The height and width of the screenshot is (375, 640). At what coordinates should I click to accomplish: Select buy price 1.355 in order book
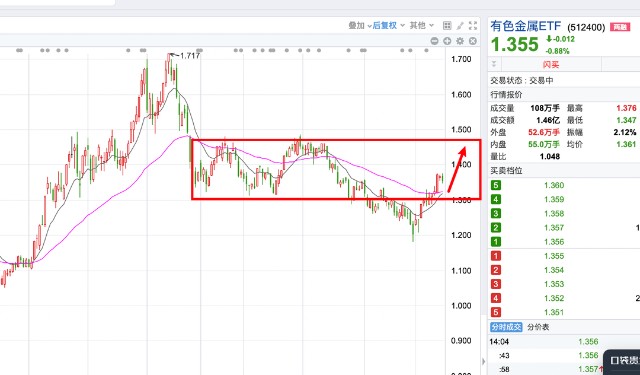[554, 256]
